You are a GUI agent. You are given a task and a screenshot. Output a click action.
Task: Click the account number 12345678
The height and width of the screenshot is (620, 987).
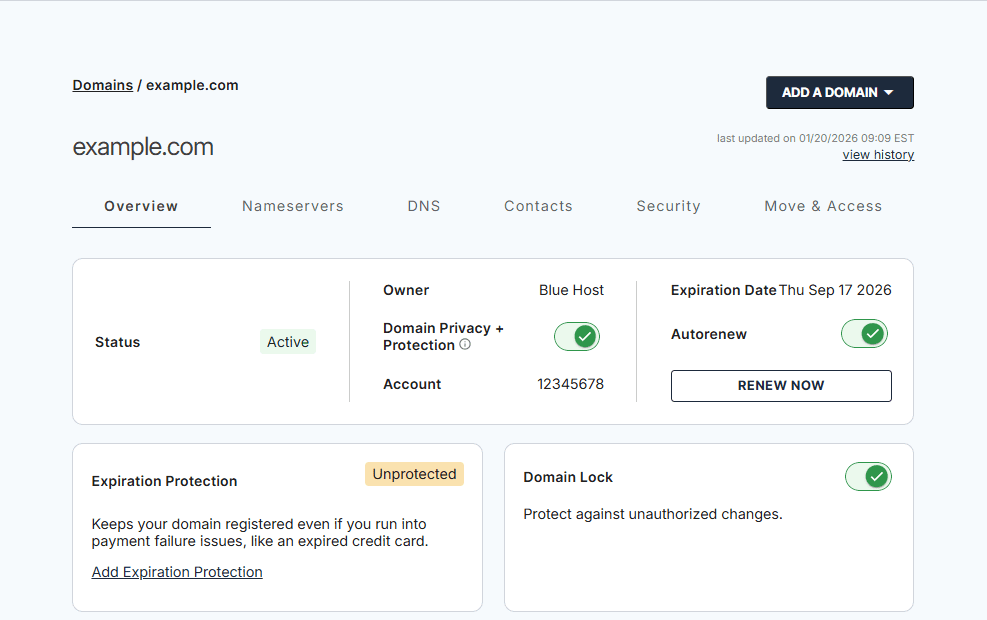pyautogui.click(x=570, y=384)
